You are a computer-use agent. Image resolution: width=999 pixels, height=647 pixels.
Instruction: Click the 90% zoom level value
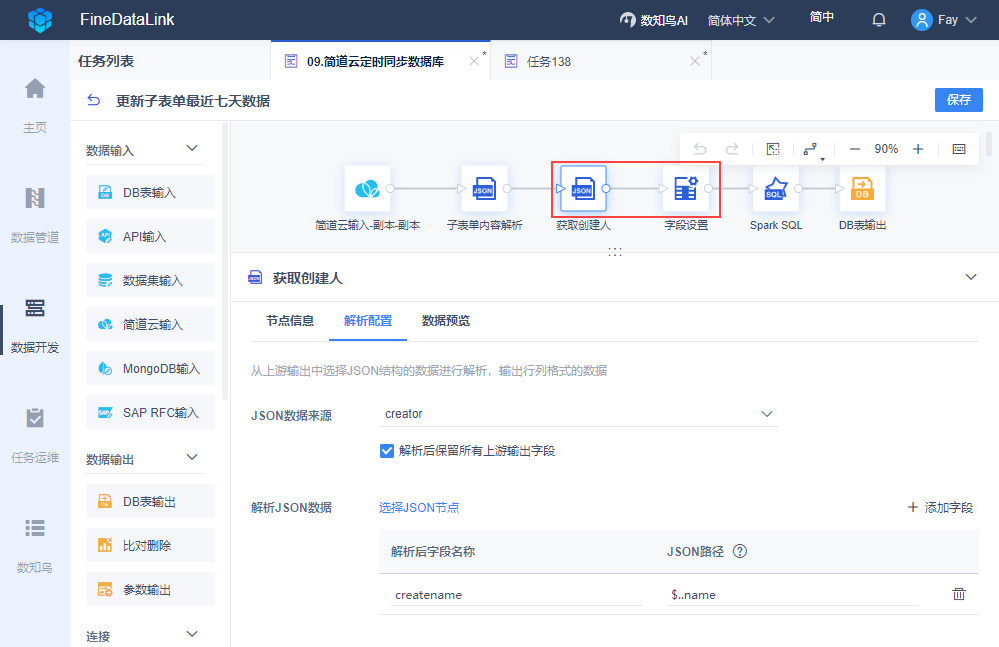coord(886,149)
